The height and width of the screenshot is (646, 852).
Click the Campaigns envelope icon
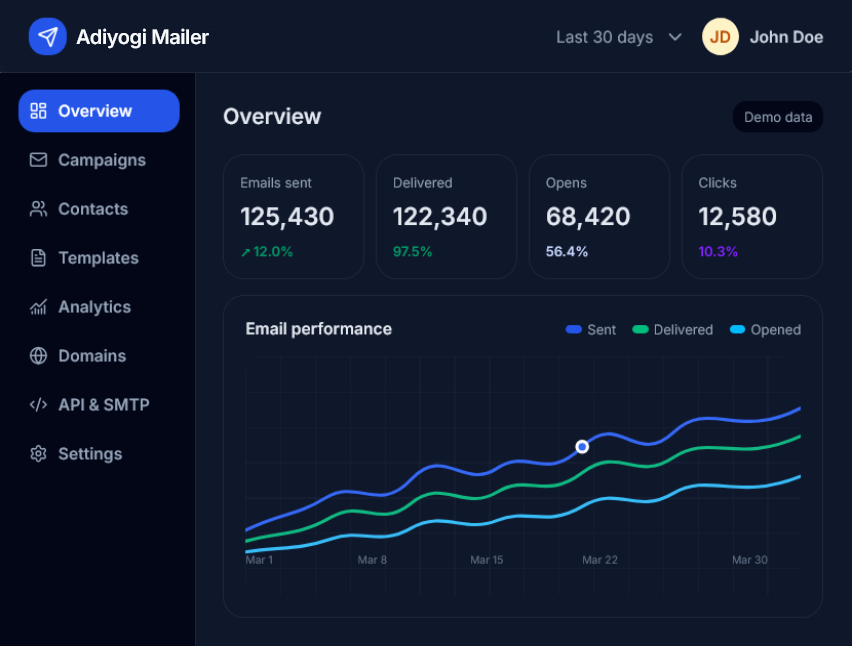coord(38,160)
